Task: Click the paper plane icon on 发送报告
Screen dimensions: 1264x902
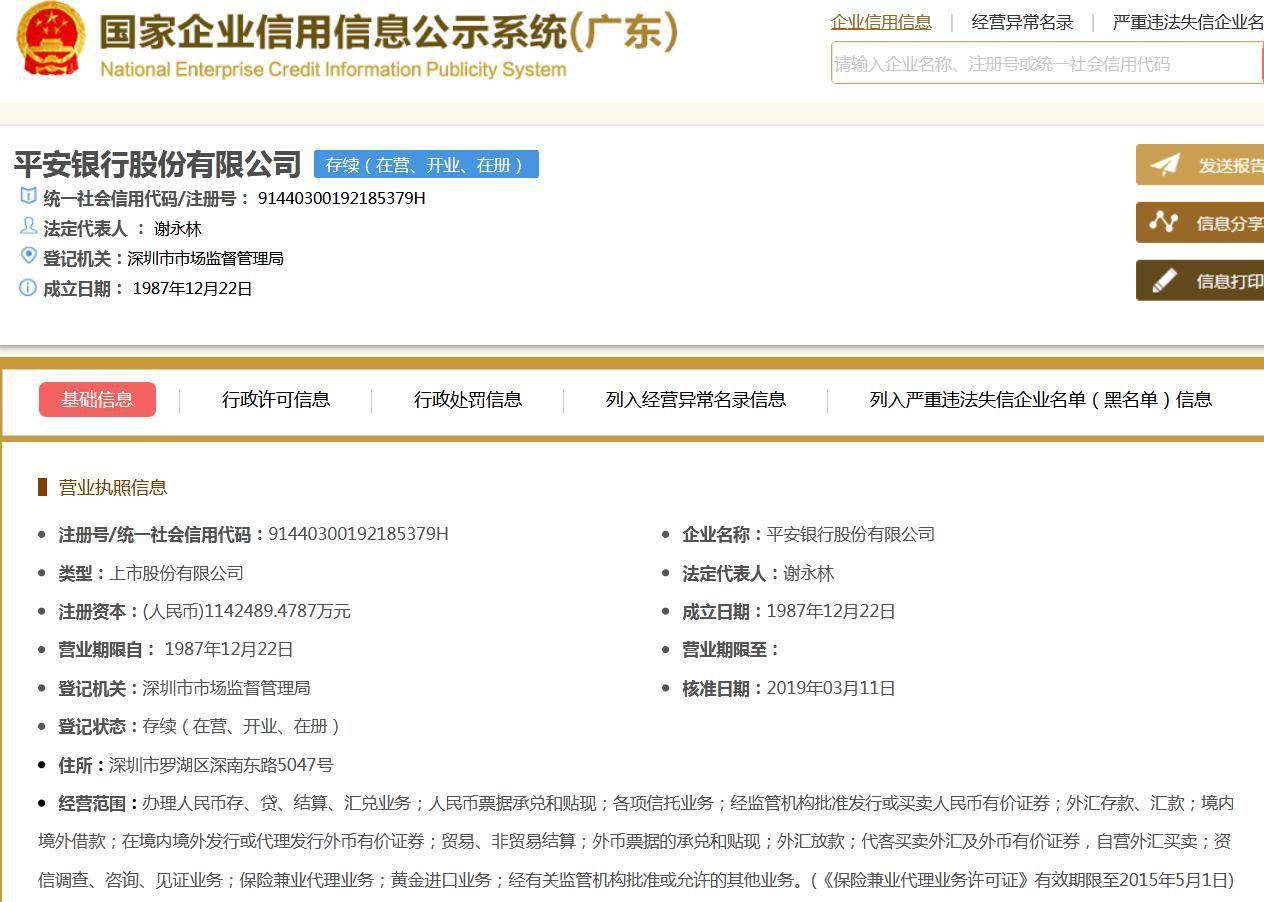Action: (x=1164, y=165)
